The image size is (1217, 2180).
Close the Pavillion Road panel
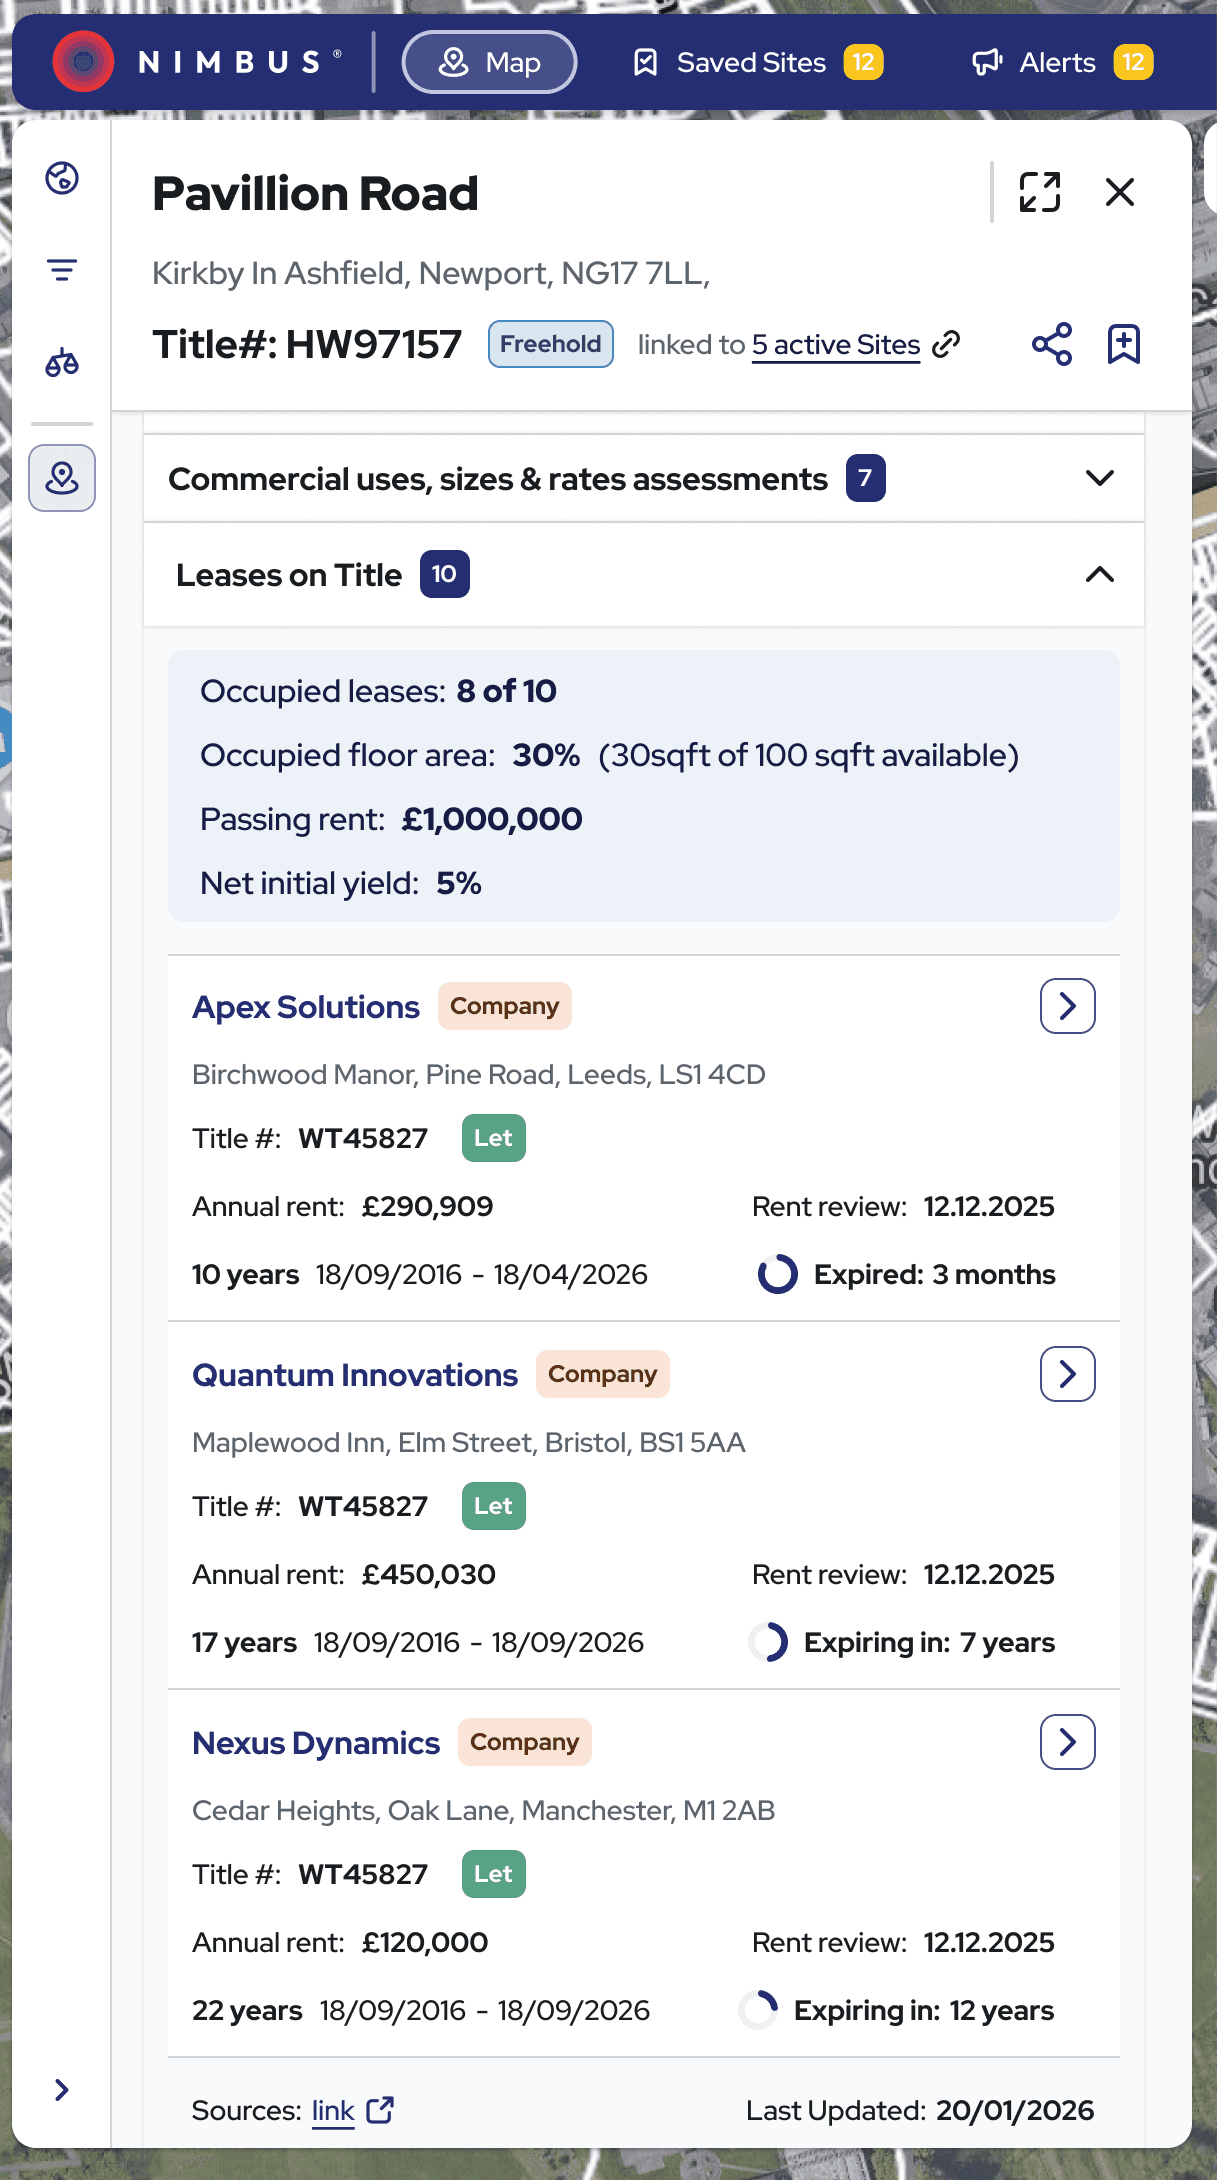point(1120,192)
